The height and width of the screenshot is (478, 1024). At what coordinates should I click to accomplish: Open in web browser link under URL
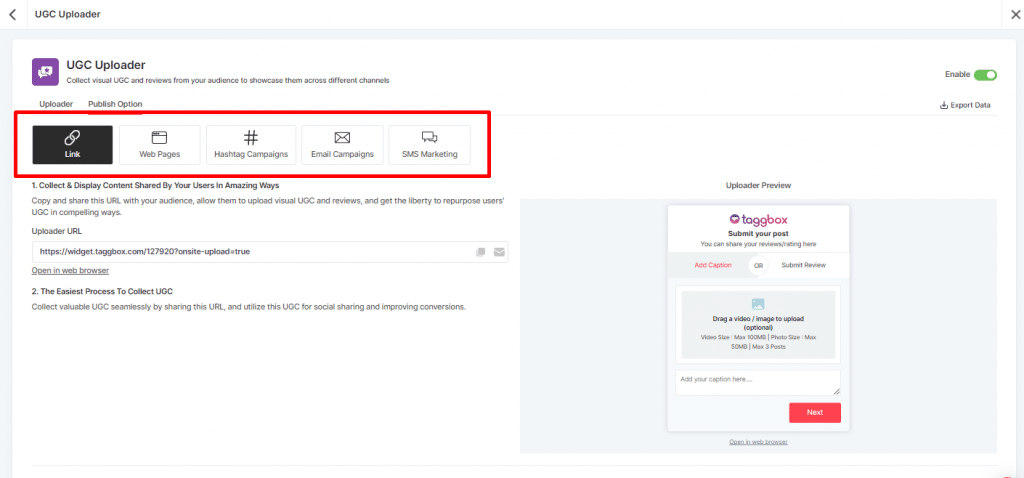(x=70, y=271)
